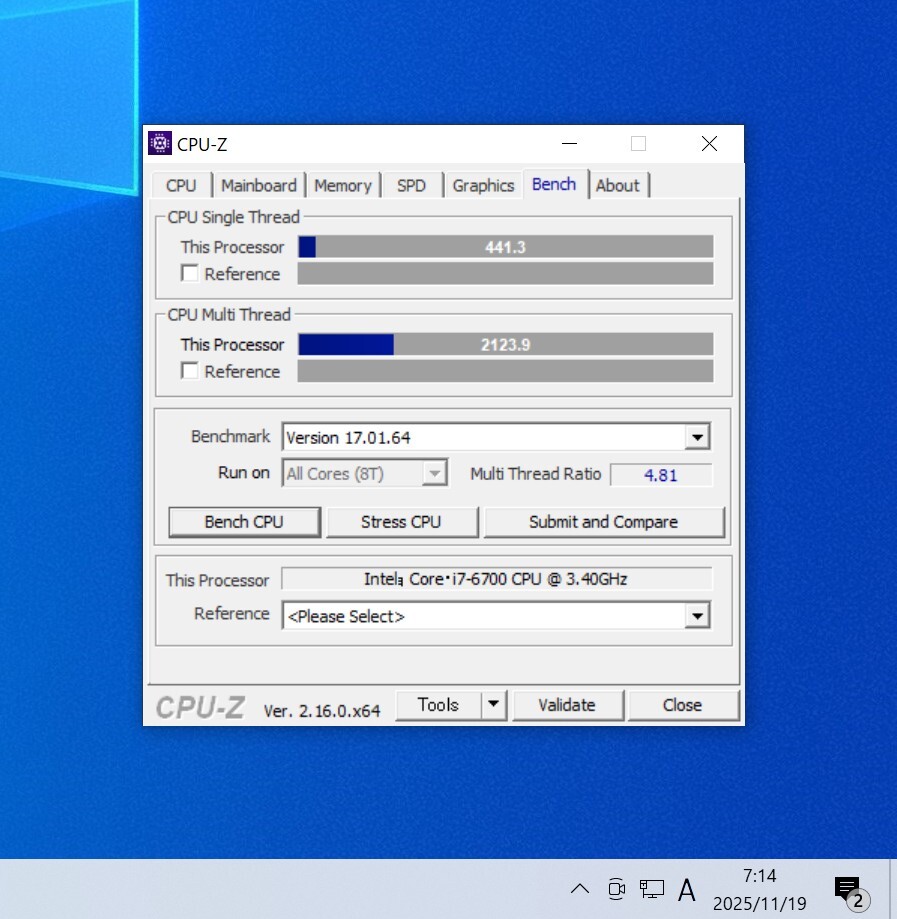
Task: Start the benchmark with Bench CPU
Action: 244,522
